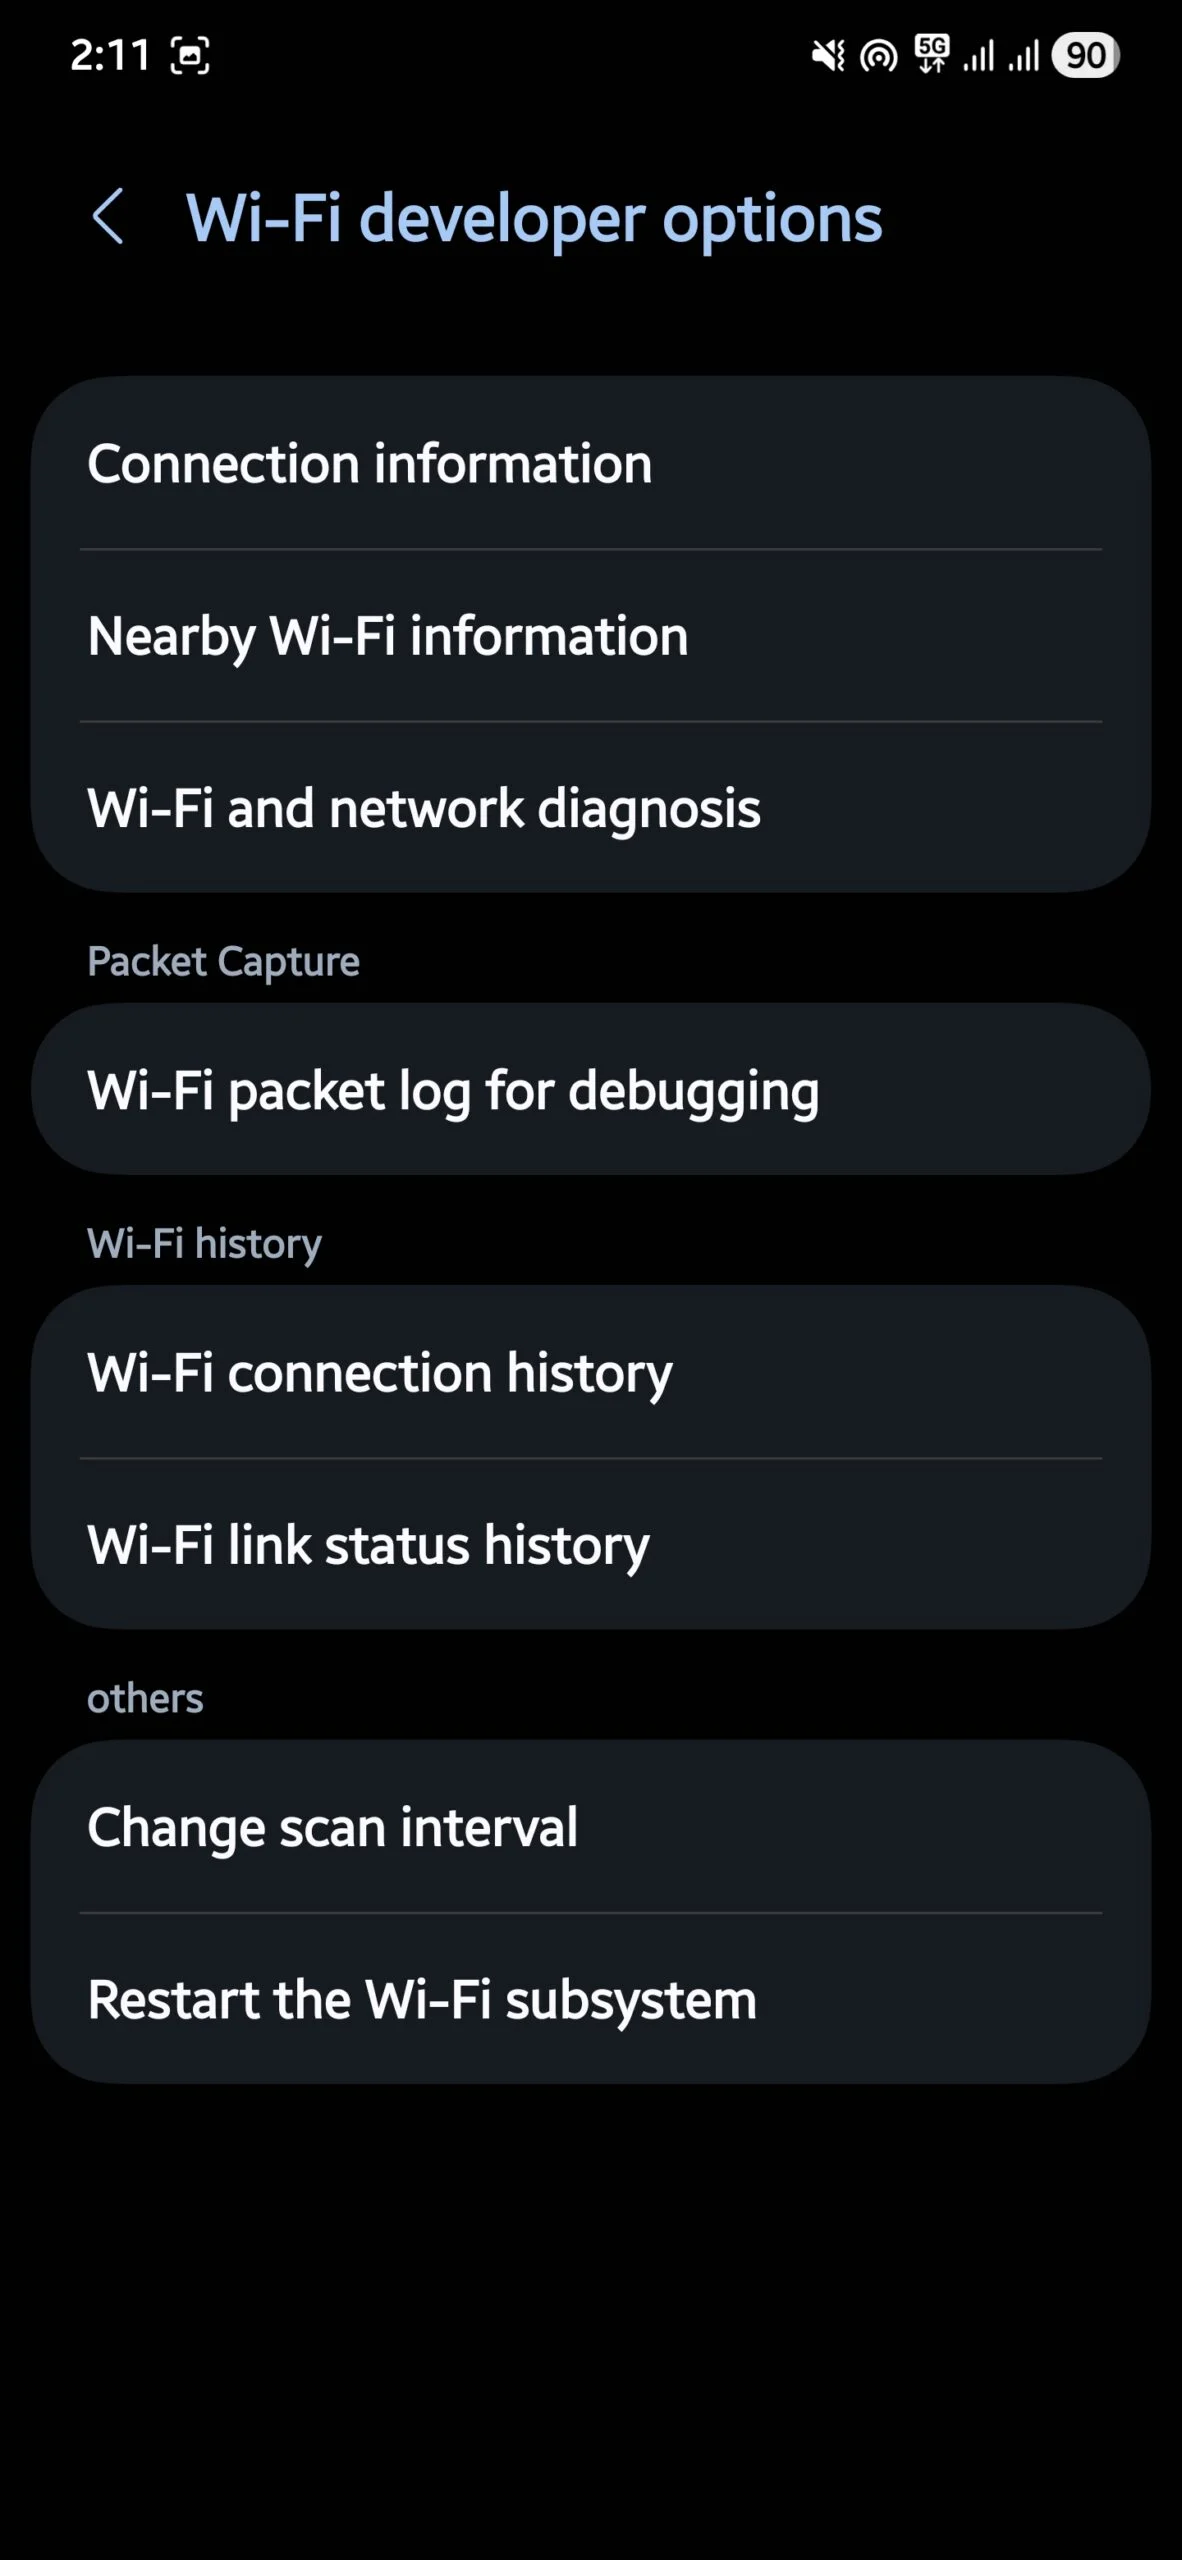
Task: Tap the SIM 2 signal strength icon
Action: pyautogui.click(x=1026, y=58)
